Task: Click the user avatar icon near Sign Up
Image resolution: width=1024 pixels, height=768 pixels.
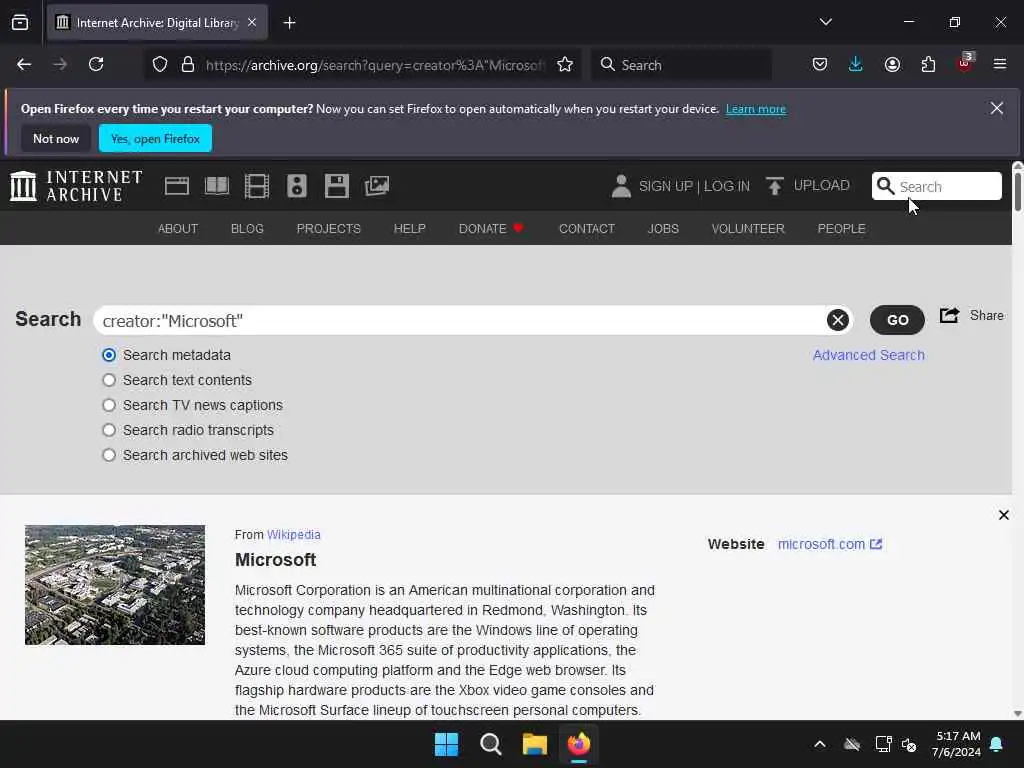Action: pyautogui.click(x=621, y=186)
